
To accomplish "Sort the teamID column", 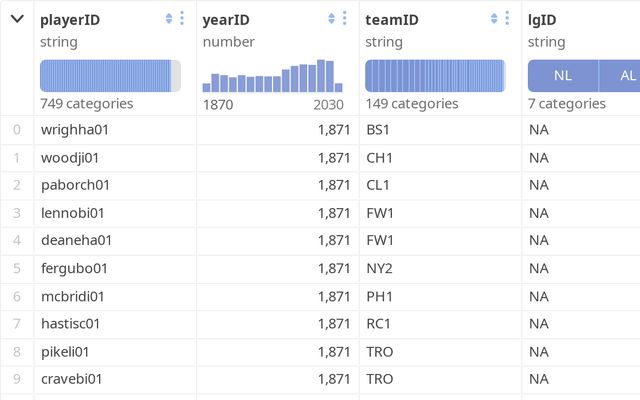I will (x=494, y=19).
